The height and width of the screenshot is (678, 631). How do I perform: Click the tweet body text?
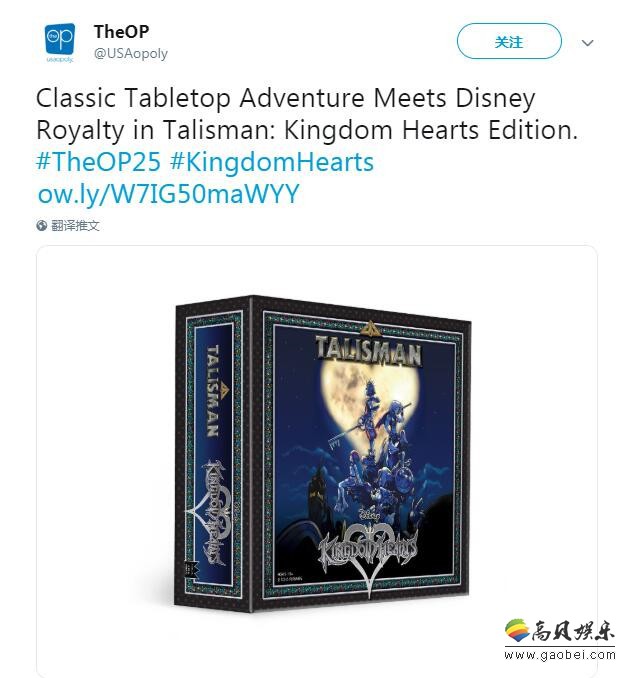[x=307, y=113]
